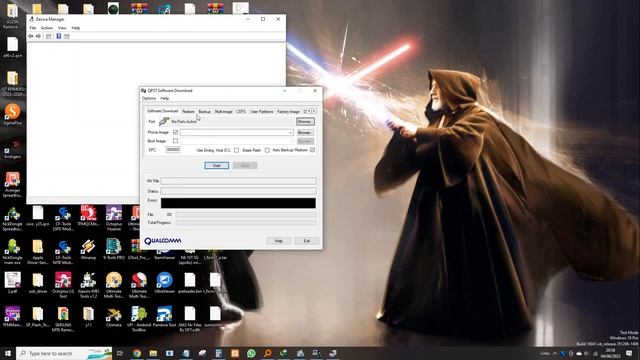This screenshot has height=360, width=640.
Task: Toggle Auto Backup/Restore checkbox
Action: point(312,150)
